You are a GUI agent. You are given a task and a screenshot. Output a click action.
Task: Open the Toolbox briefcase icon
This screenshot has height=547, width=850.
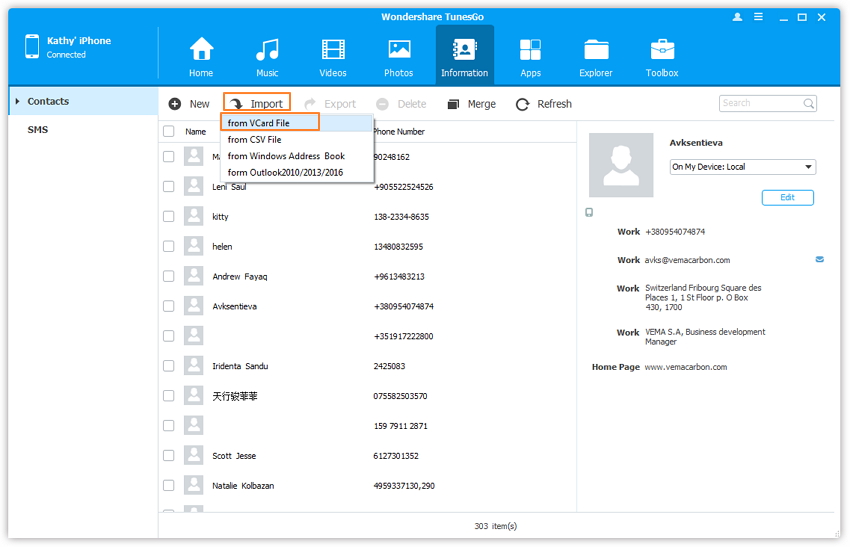(x=662, y=49)
